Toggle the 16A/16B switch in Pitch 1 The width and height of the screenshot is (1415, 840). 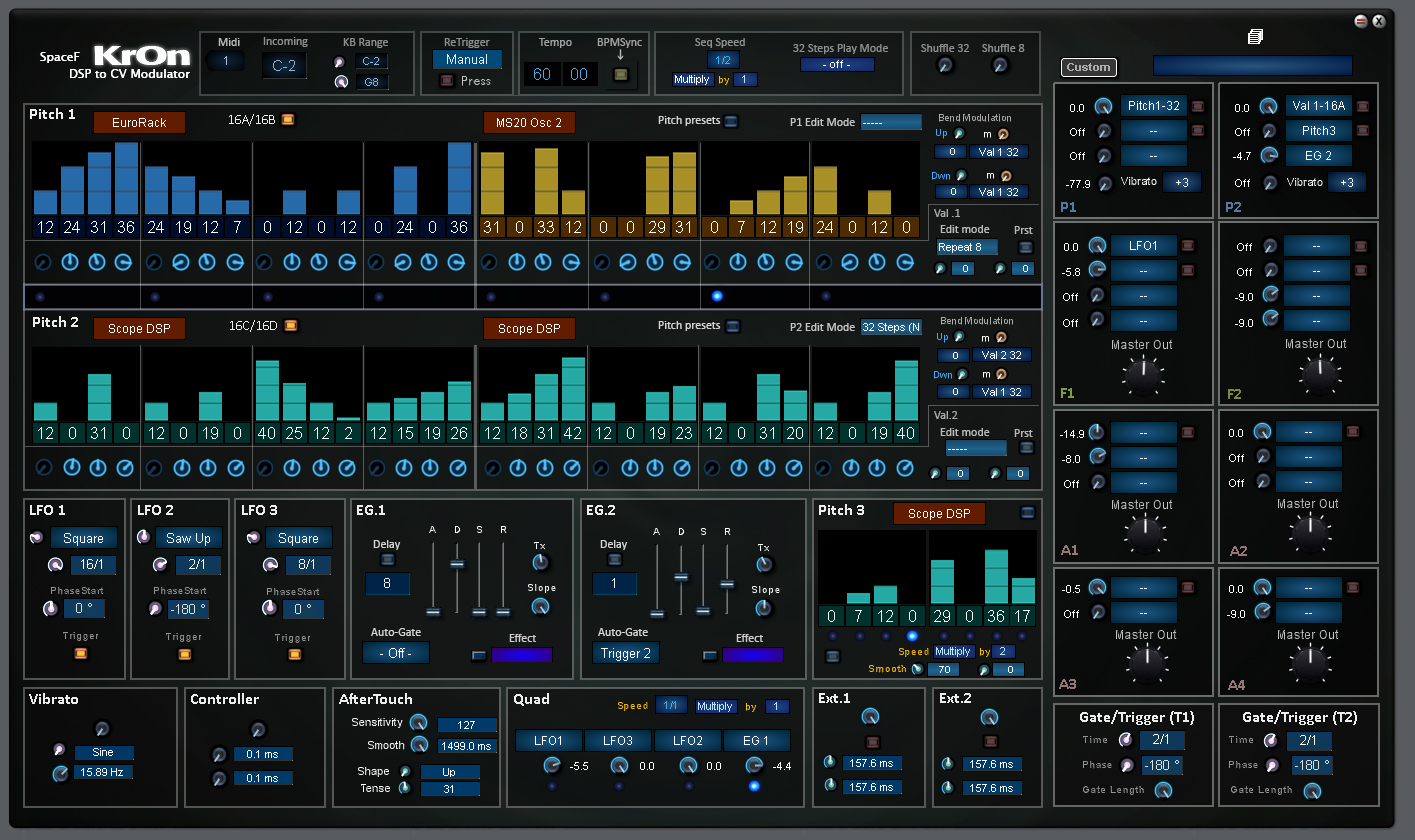289,121
